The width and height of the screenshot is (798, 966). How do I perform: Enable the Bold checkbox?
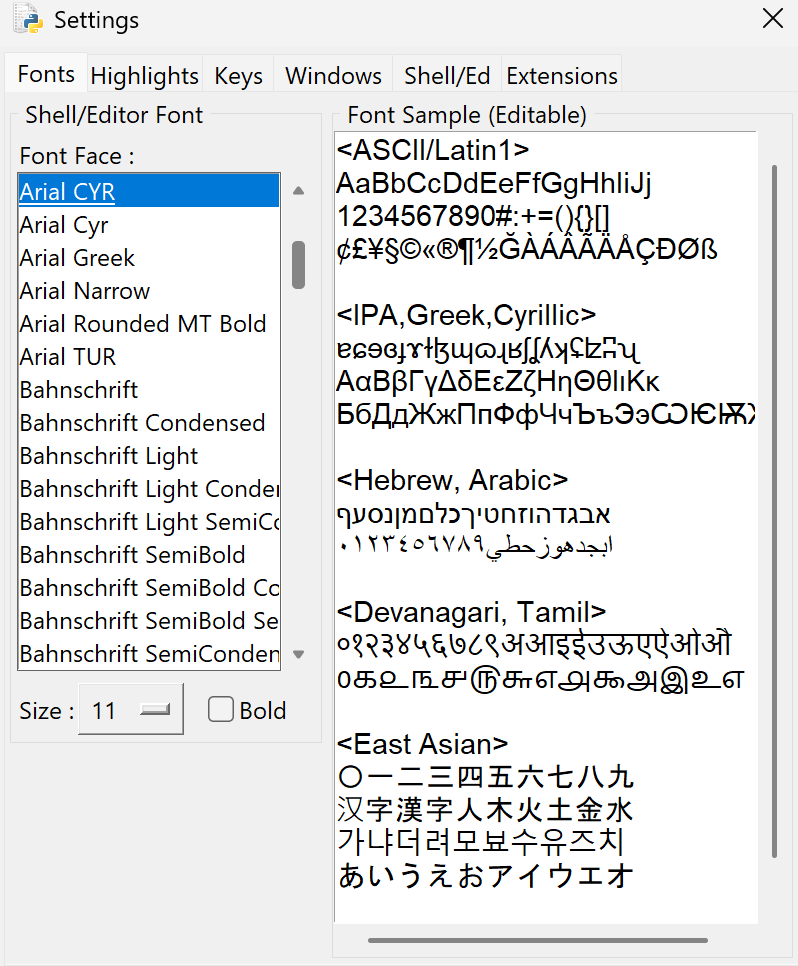(221, 710)
